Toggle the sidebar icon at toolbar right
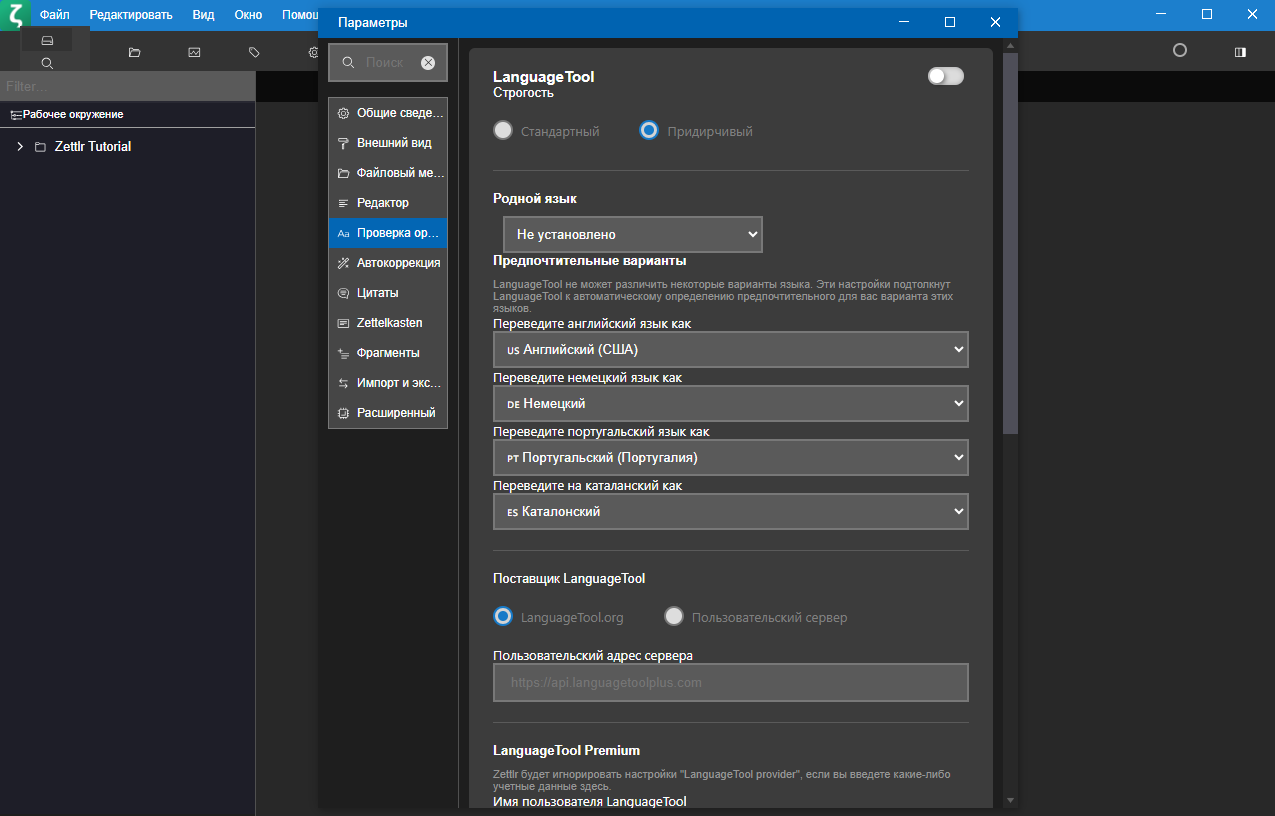Viewport: 1275px width, 816px height. tap(1240, 51)
